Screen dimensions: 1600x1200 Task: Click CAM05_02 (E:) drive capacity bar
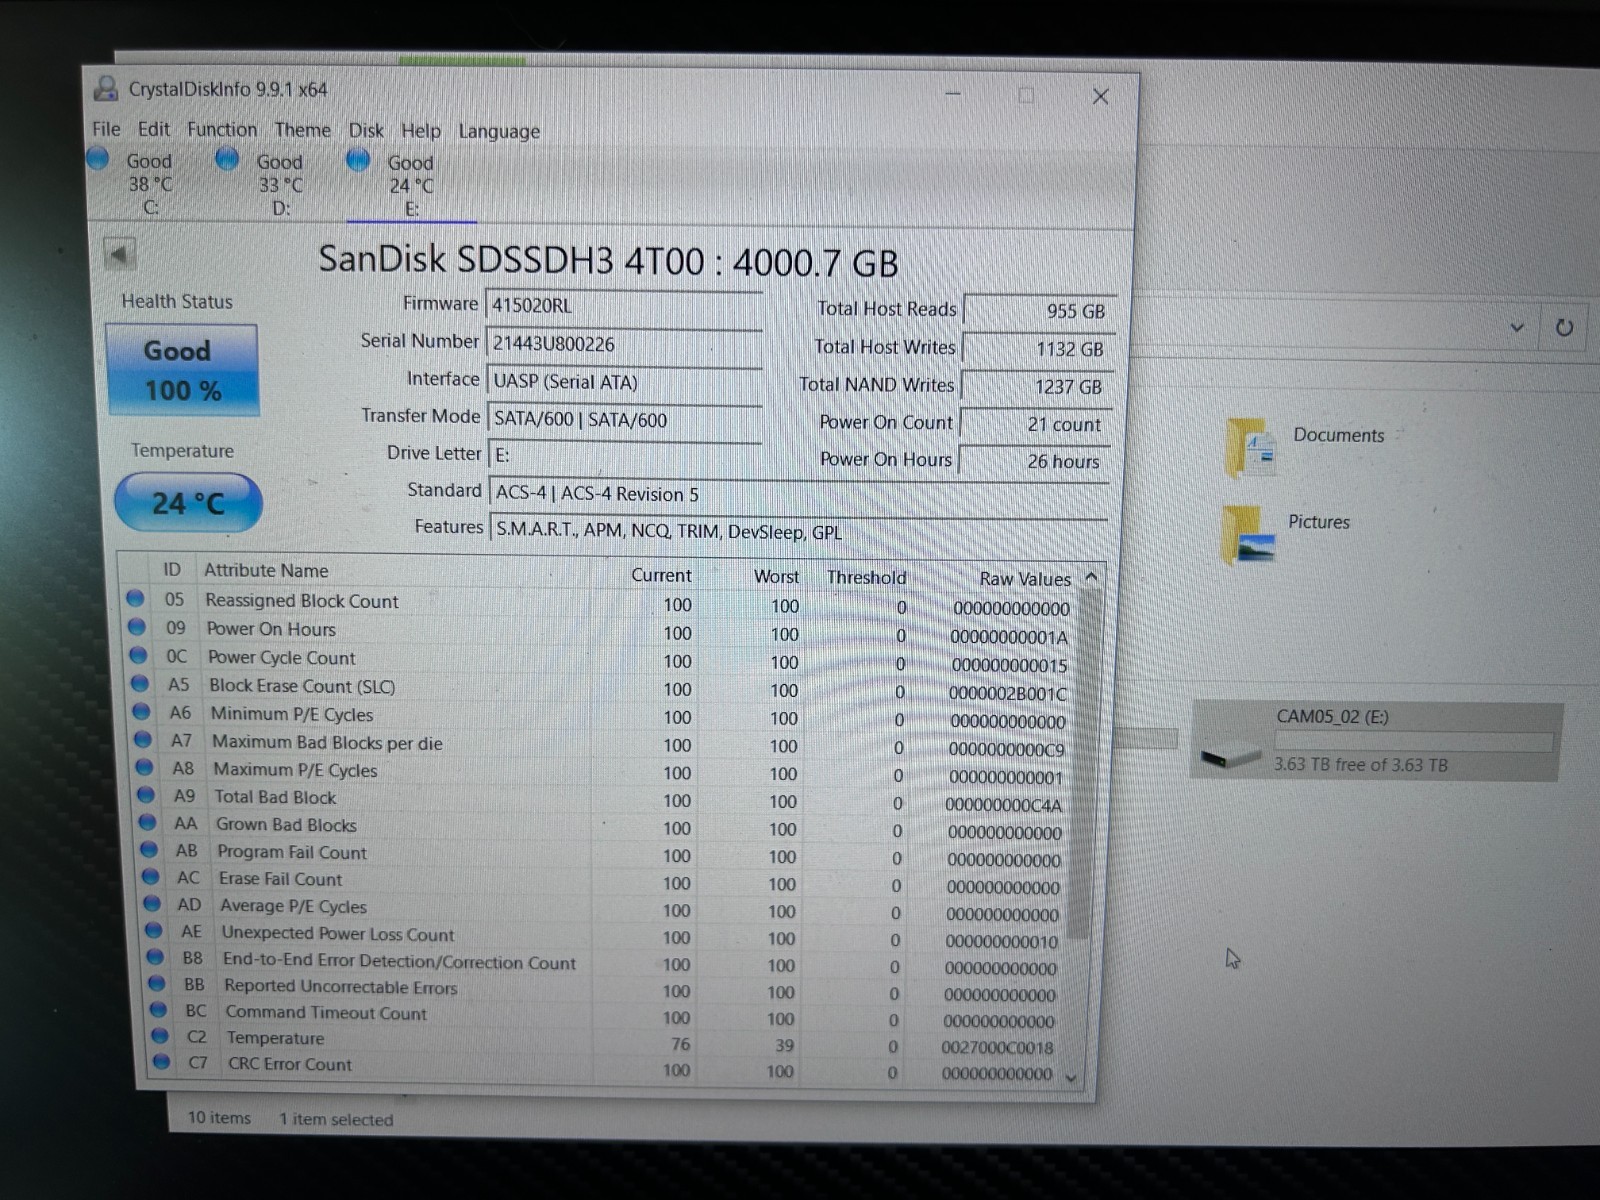tap(1413, 741)
